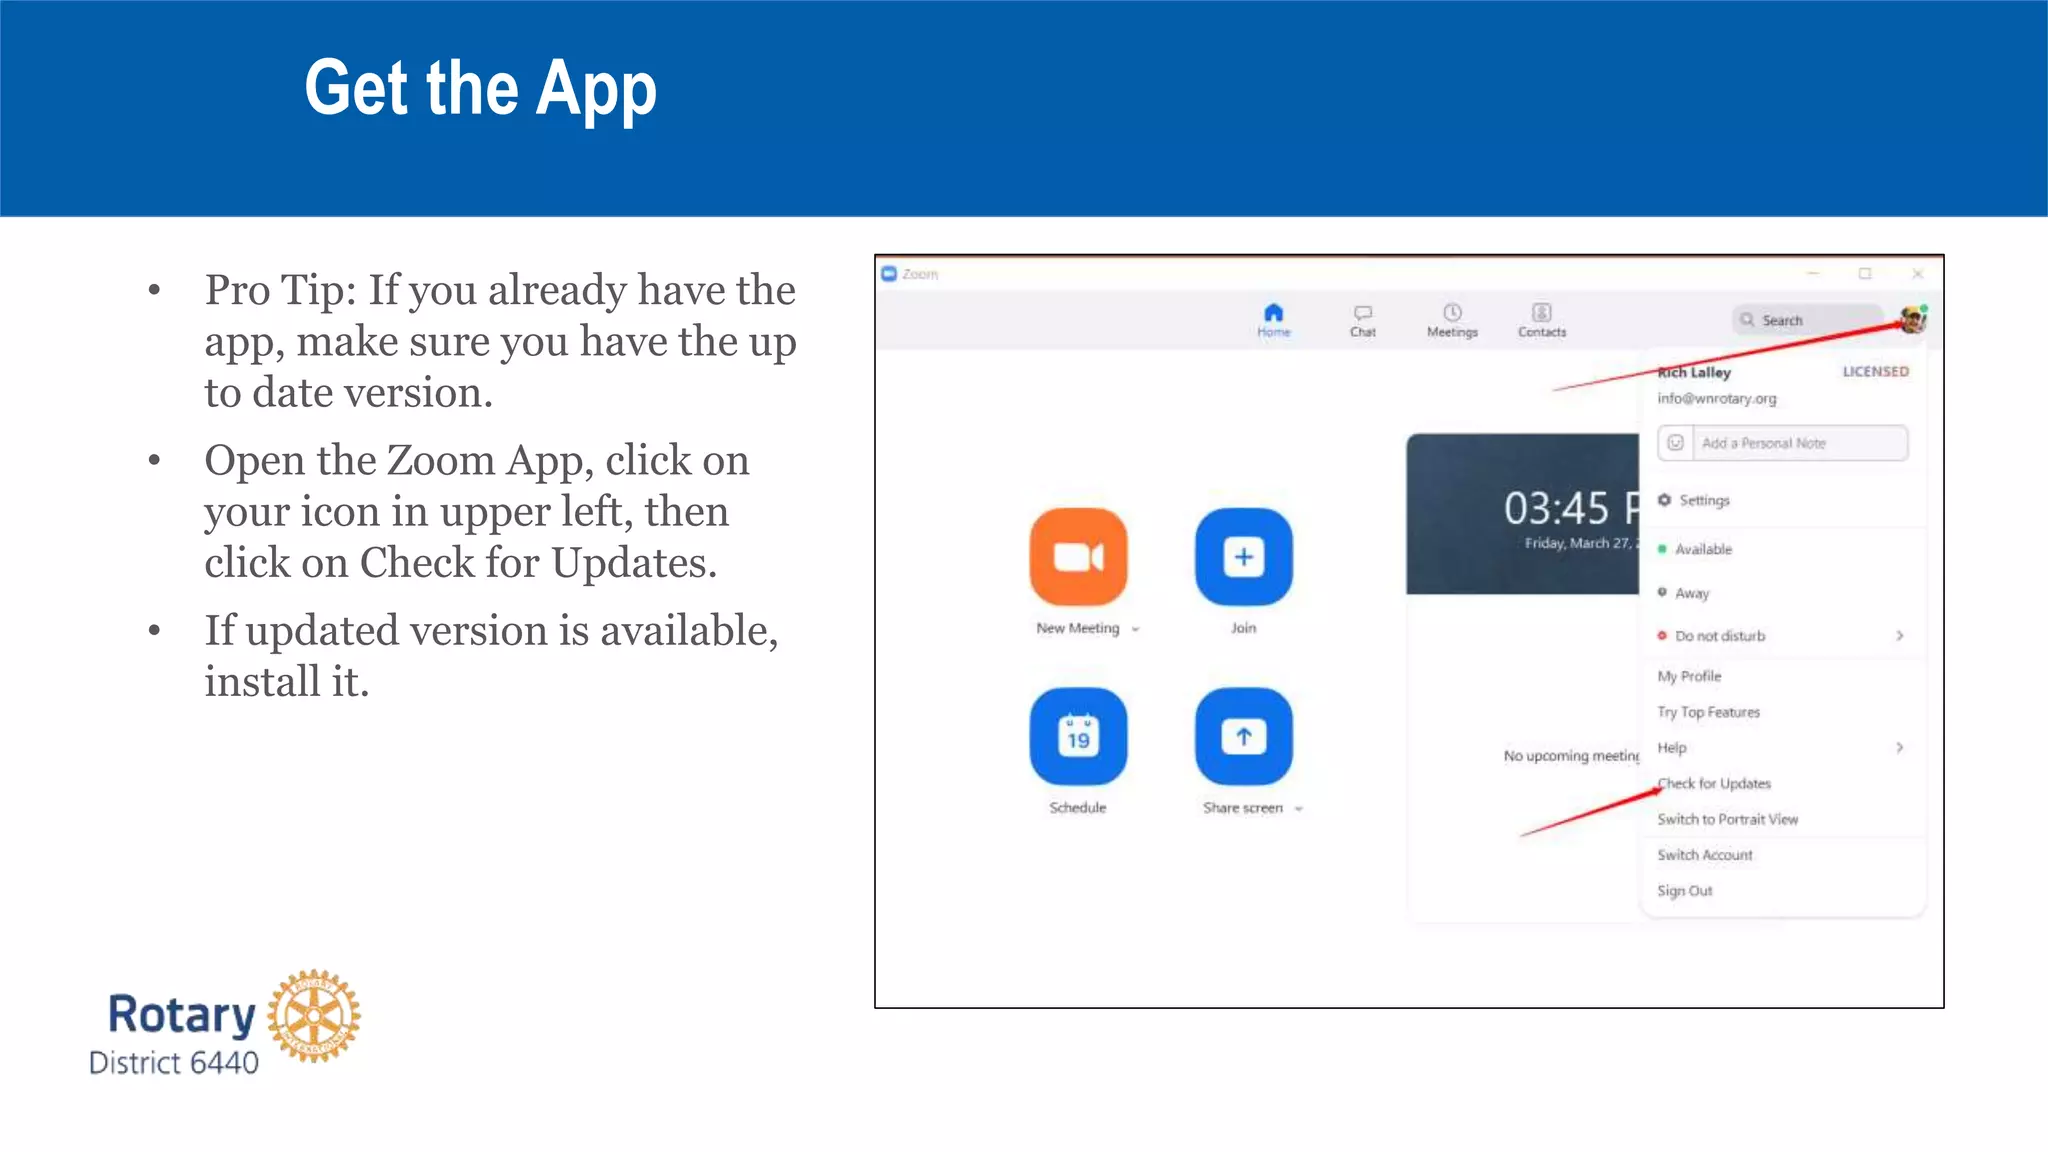Click the Zoom logo in title bar
2048x1152 pixels.
point(889,274)
